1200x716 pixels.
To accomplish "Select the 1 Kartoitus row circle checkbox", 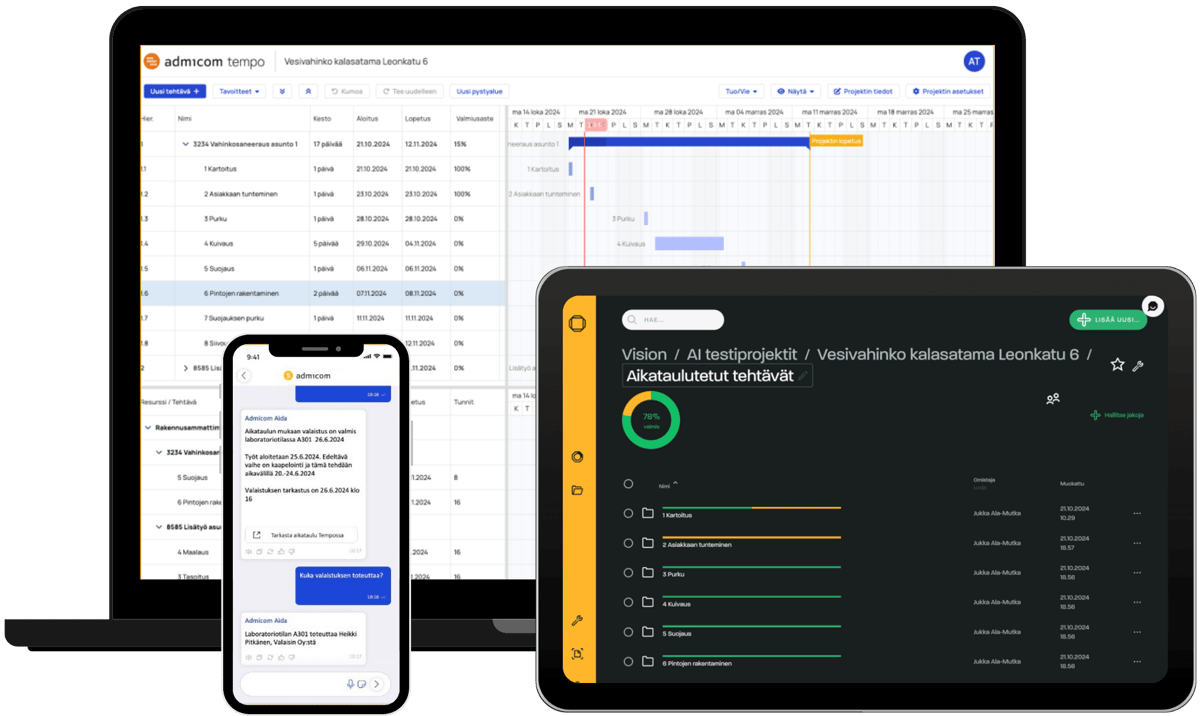I will pos(628,513).
